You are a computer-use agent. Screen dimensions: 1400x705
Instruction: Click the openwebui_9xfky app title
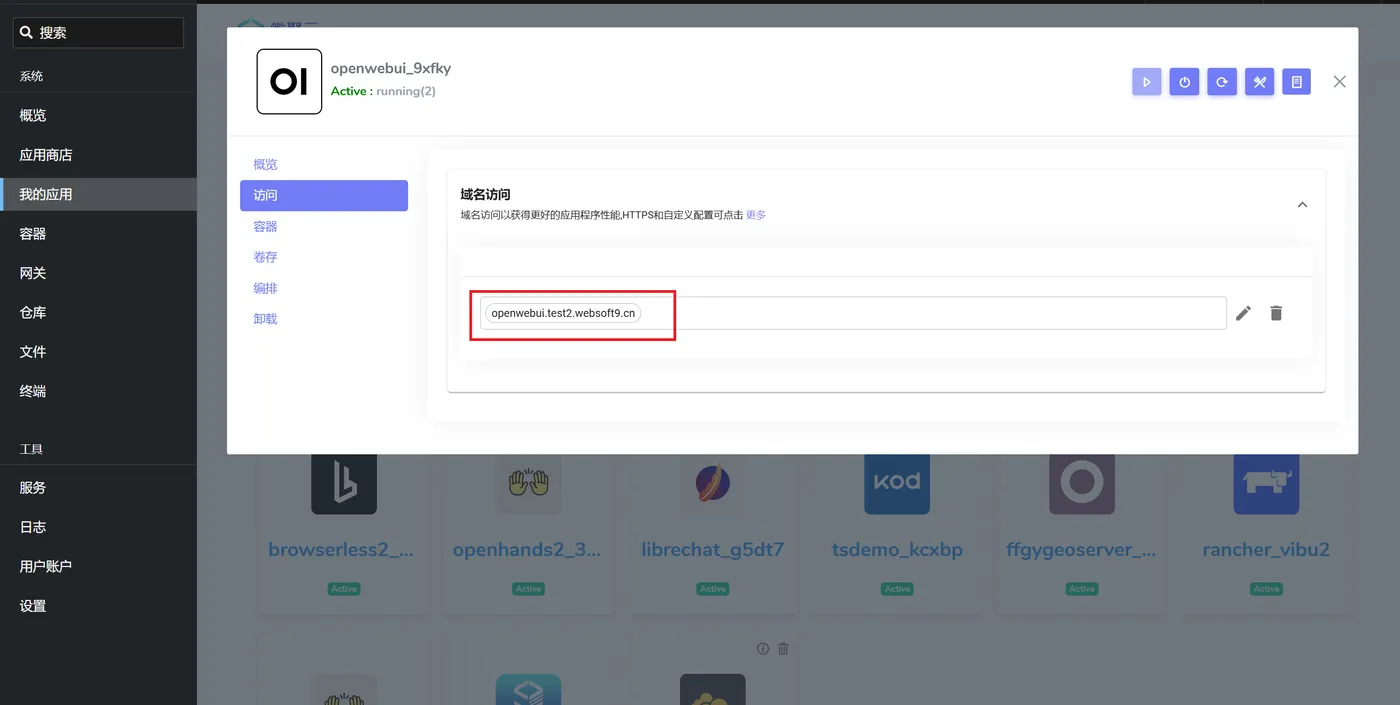pyautogui.click(x=391, y=68)
